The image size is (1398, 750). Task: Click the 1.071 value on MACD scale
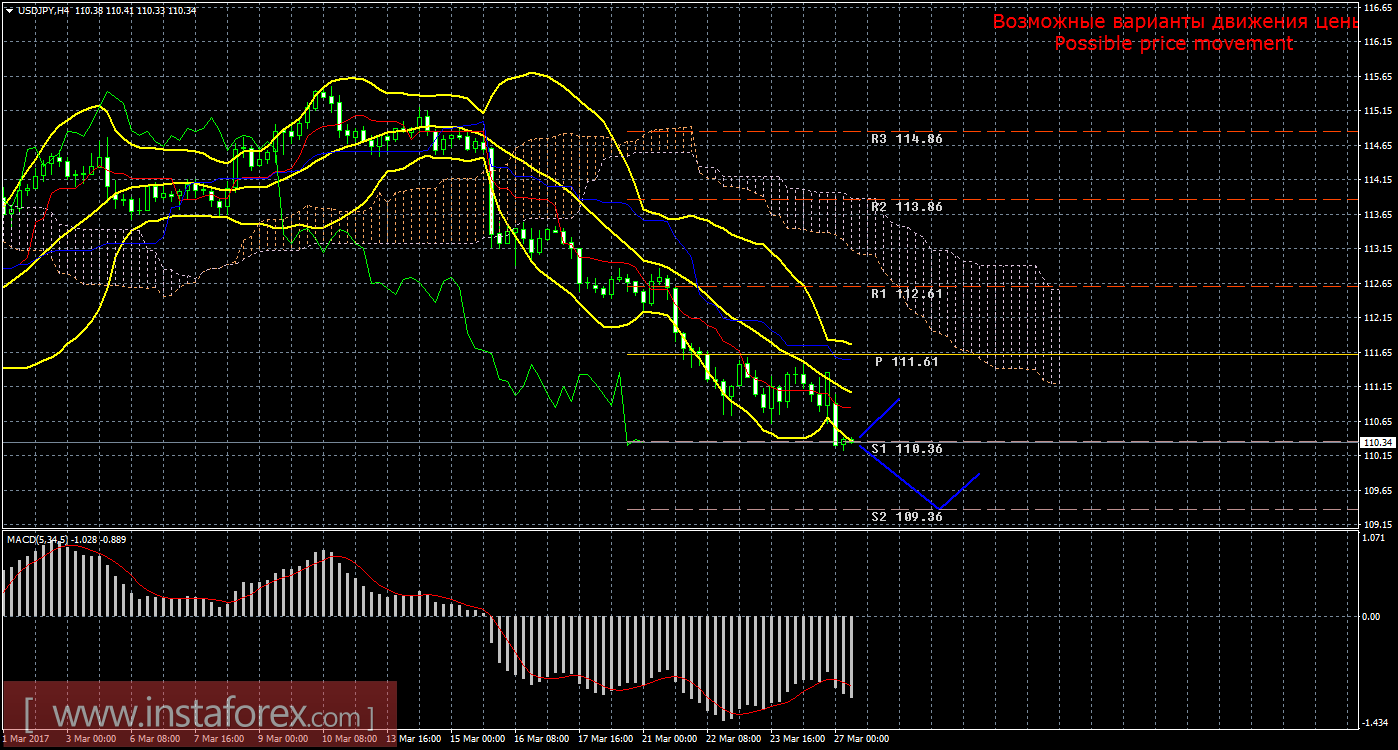coord(1374,537)
